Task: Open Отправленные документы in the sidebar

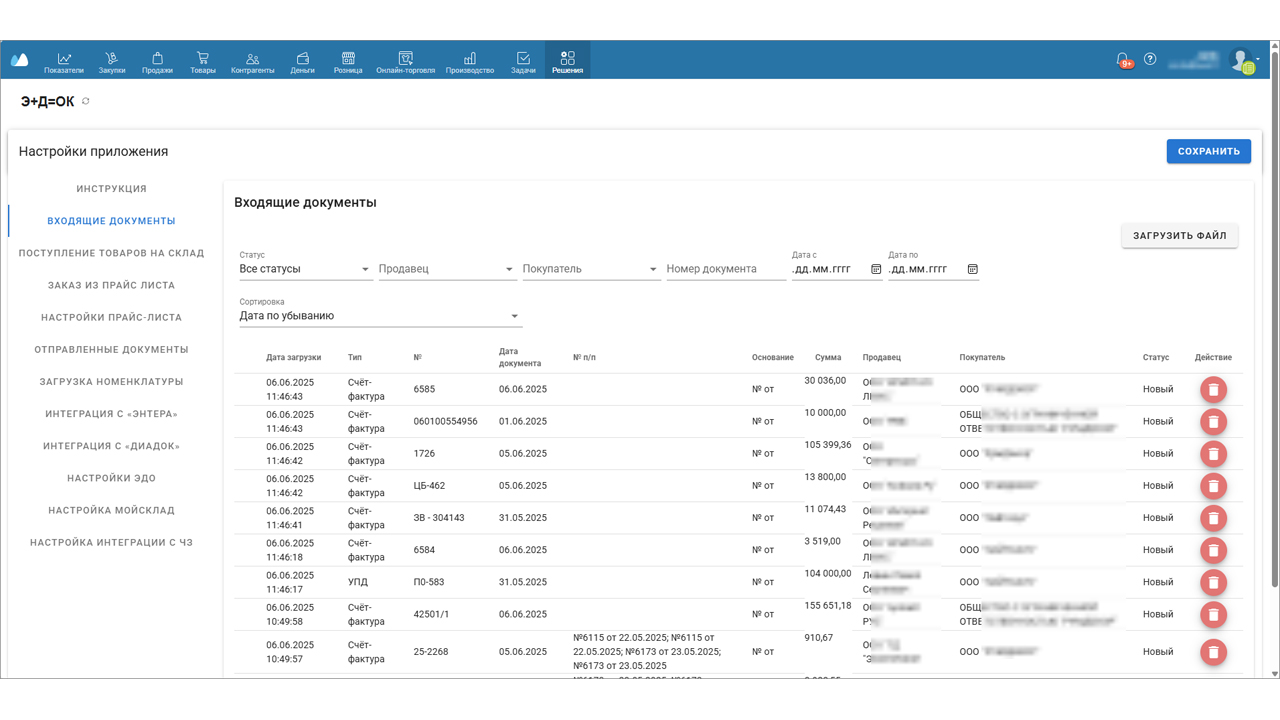Action: pyautogui.click(x=111, y=350)
